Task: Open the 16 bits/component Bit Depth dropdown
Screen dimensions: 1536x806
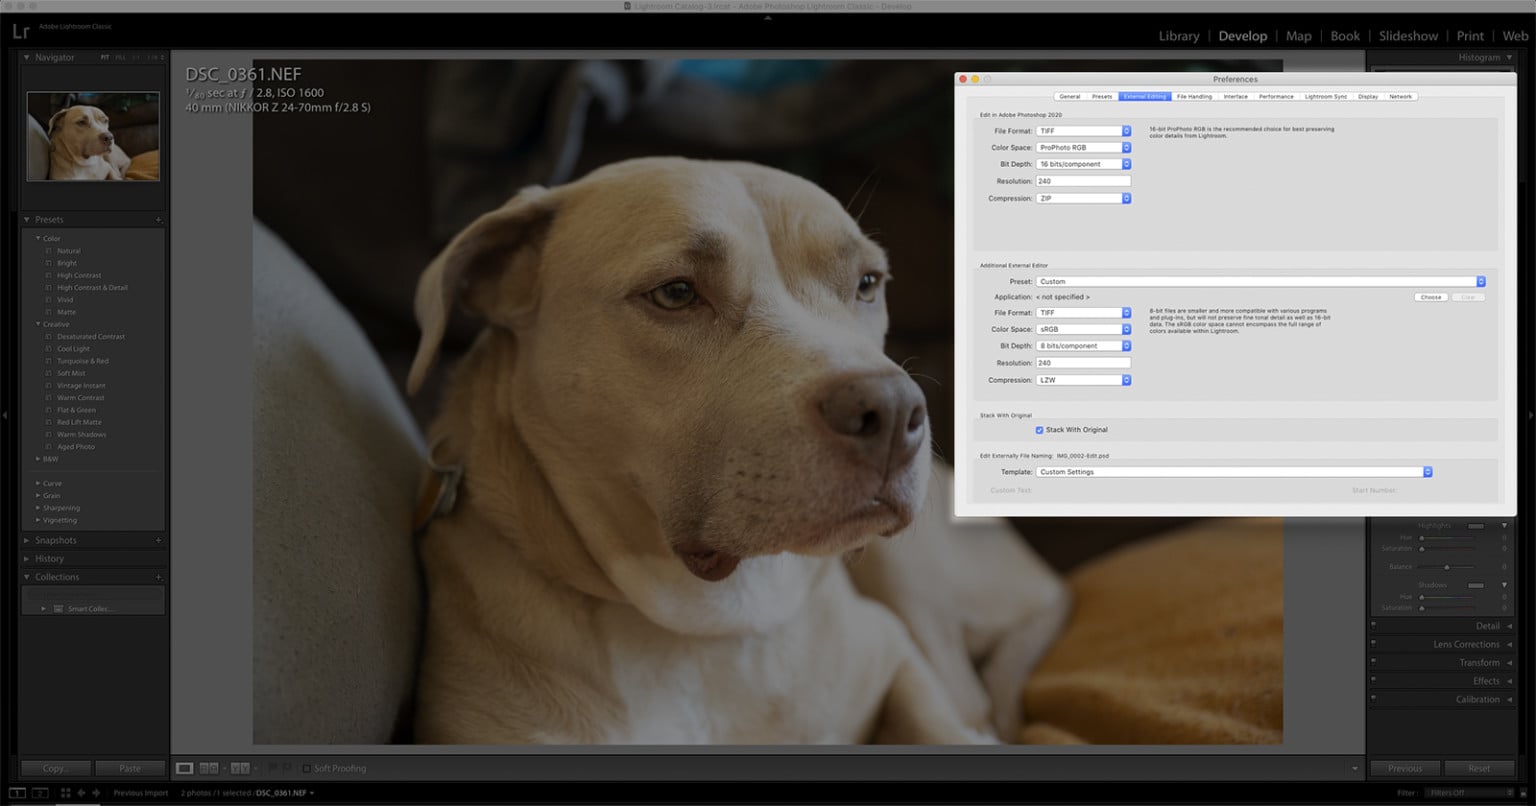Action: click(1083, 164)
